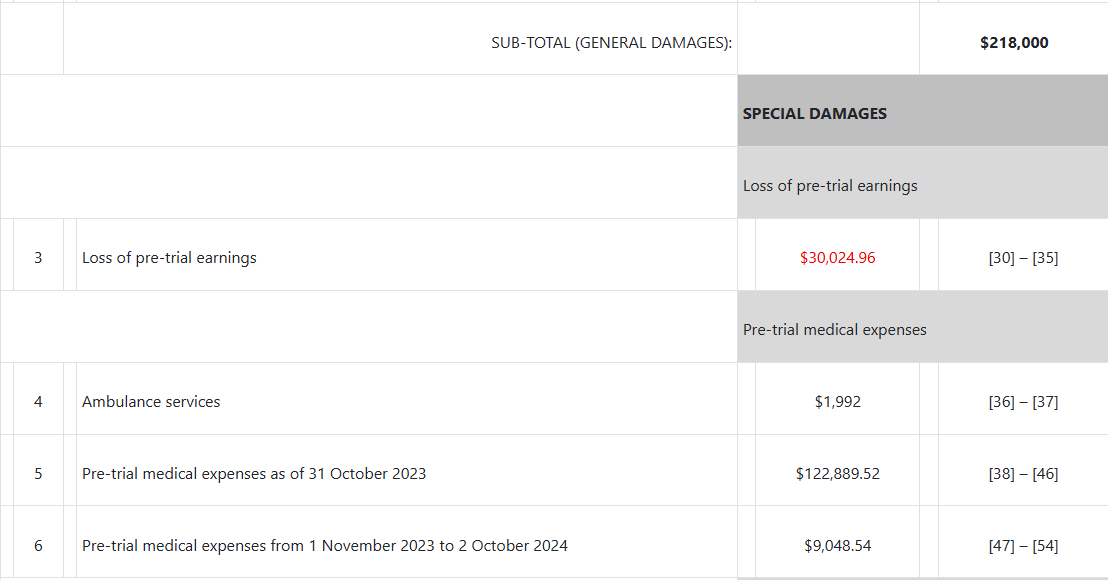The height and width of the screenshot is (580, 1108).
Task: Click the SUB-TOTAL (GENERAL DAMAGES) label
Action: (x=611, y=43)
